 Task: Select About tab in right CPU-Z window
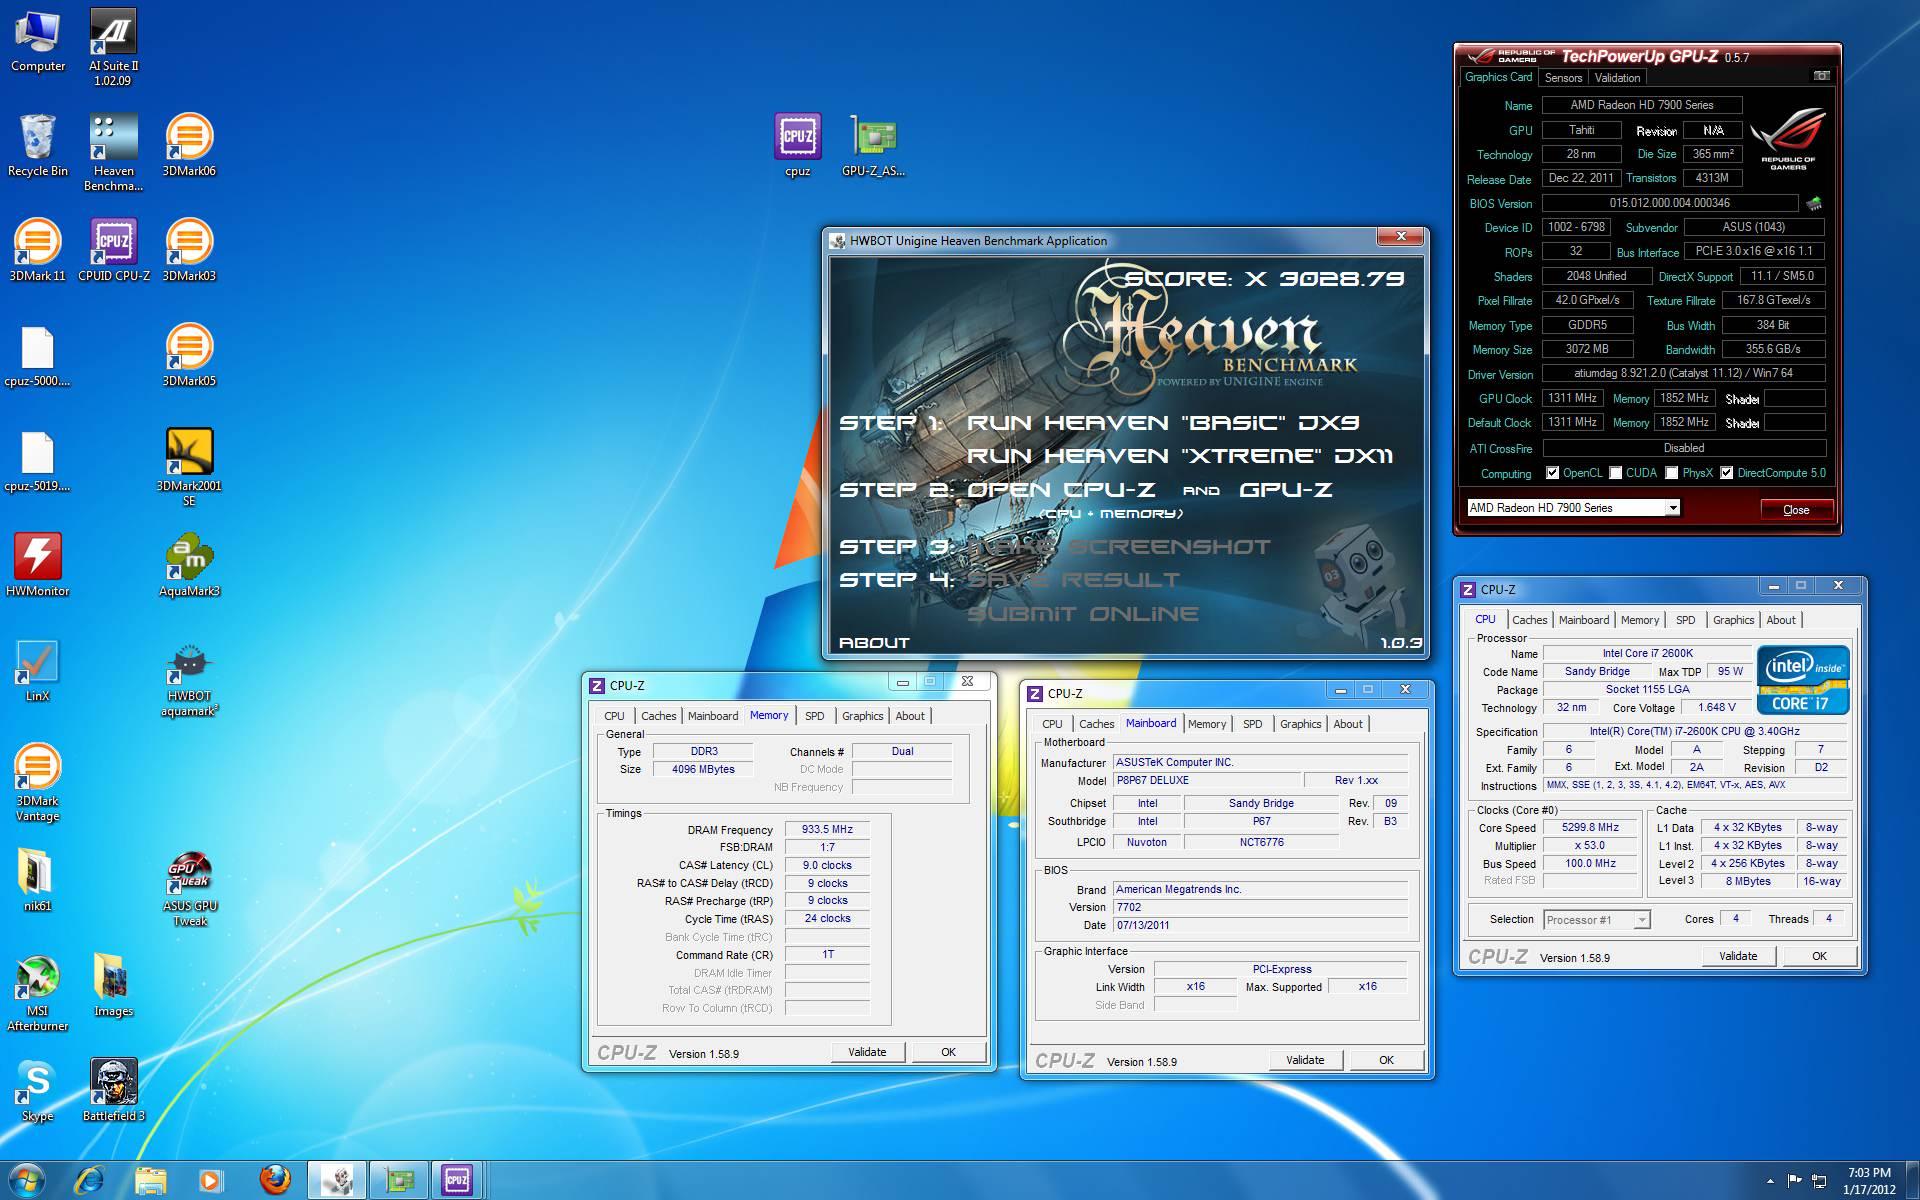pyautogui.click(x=1780, y=620)
